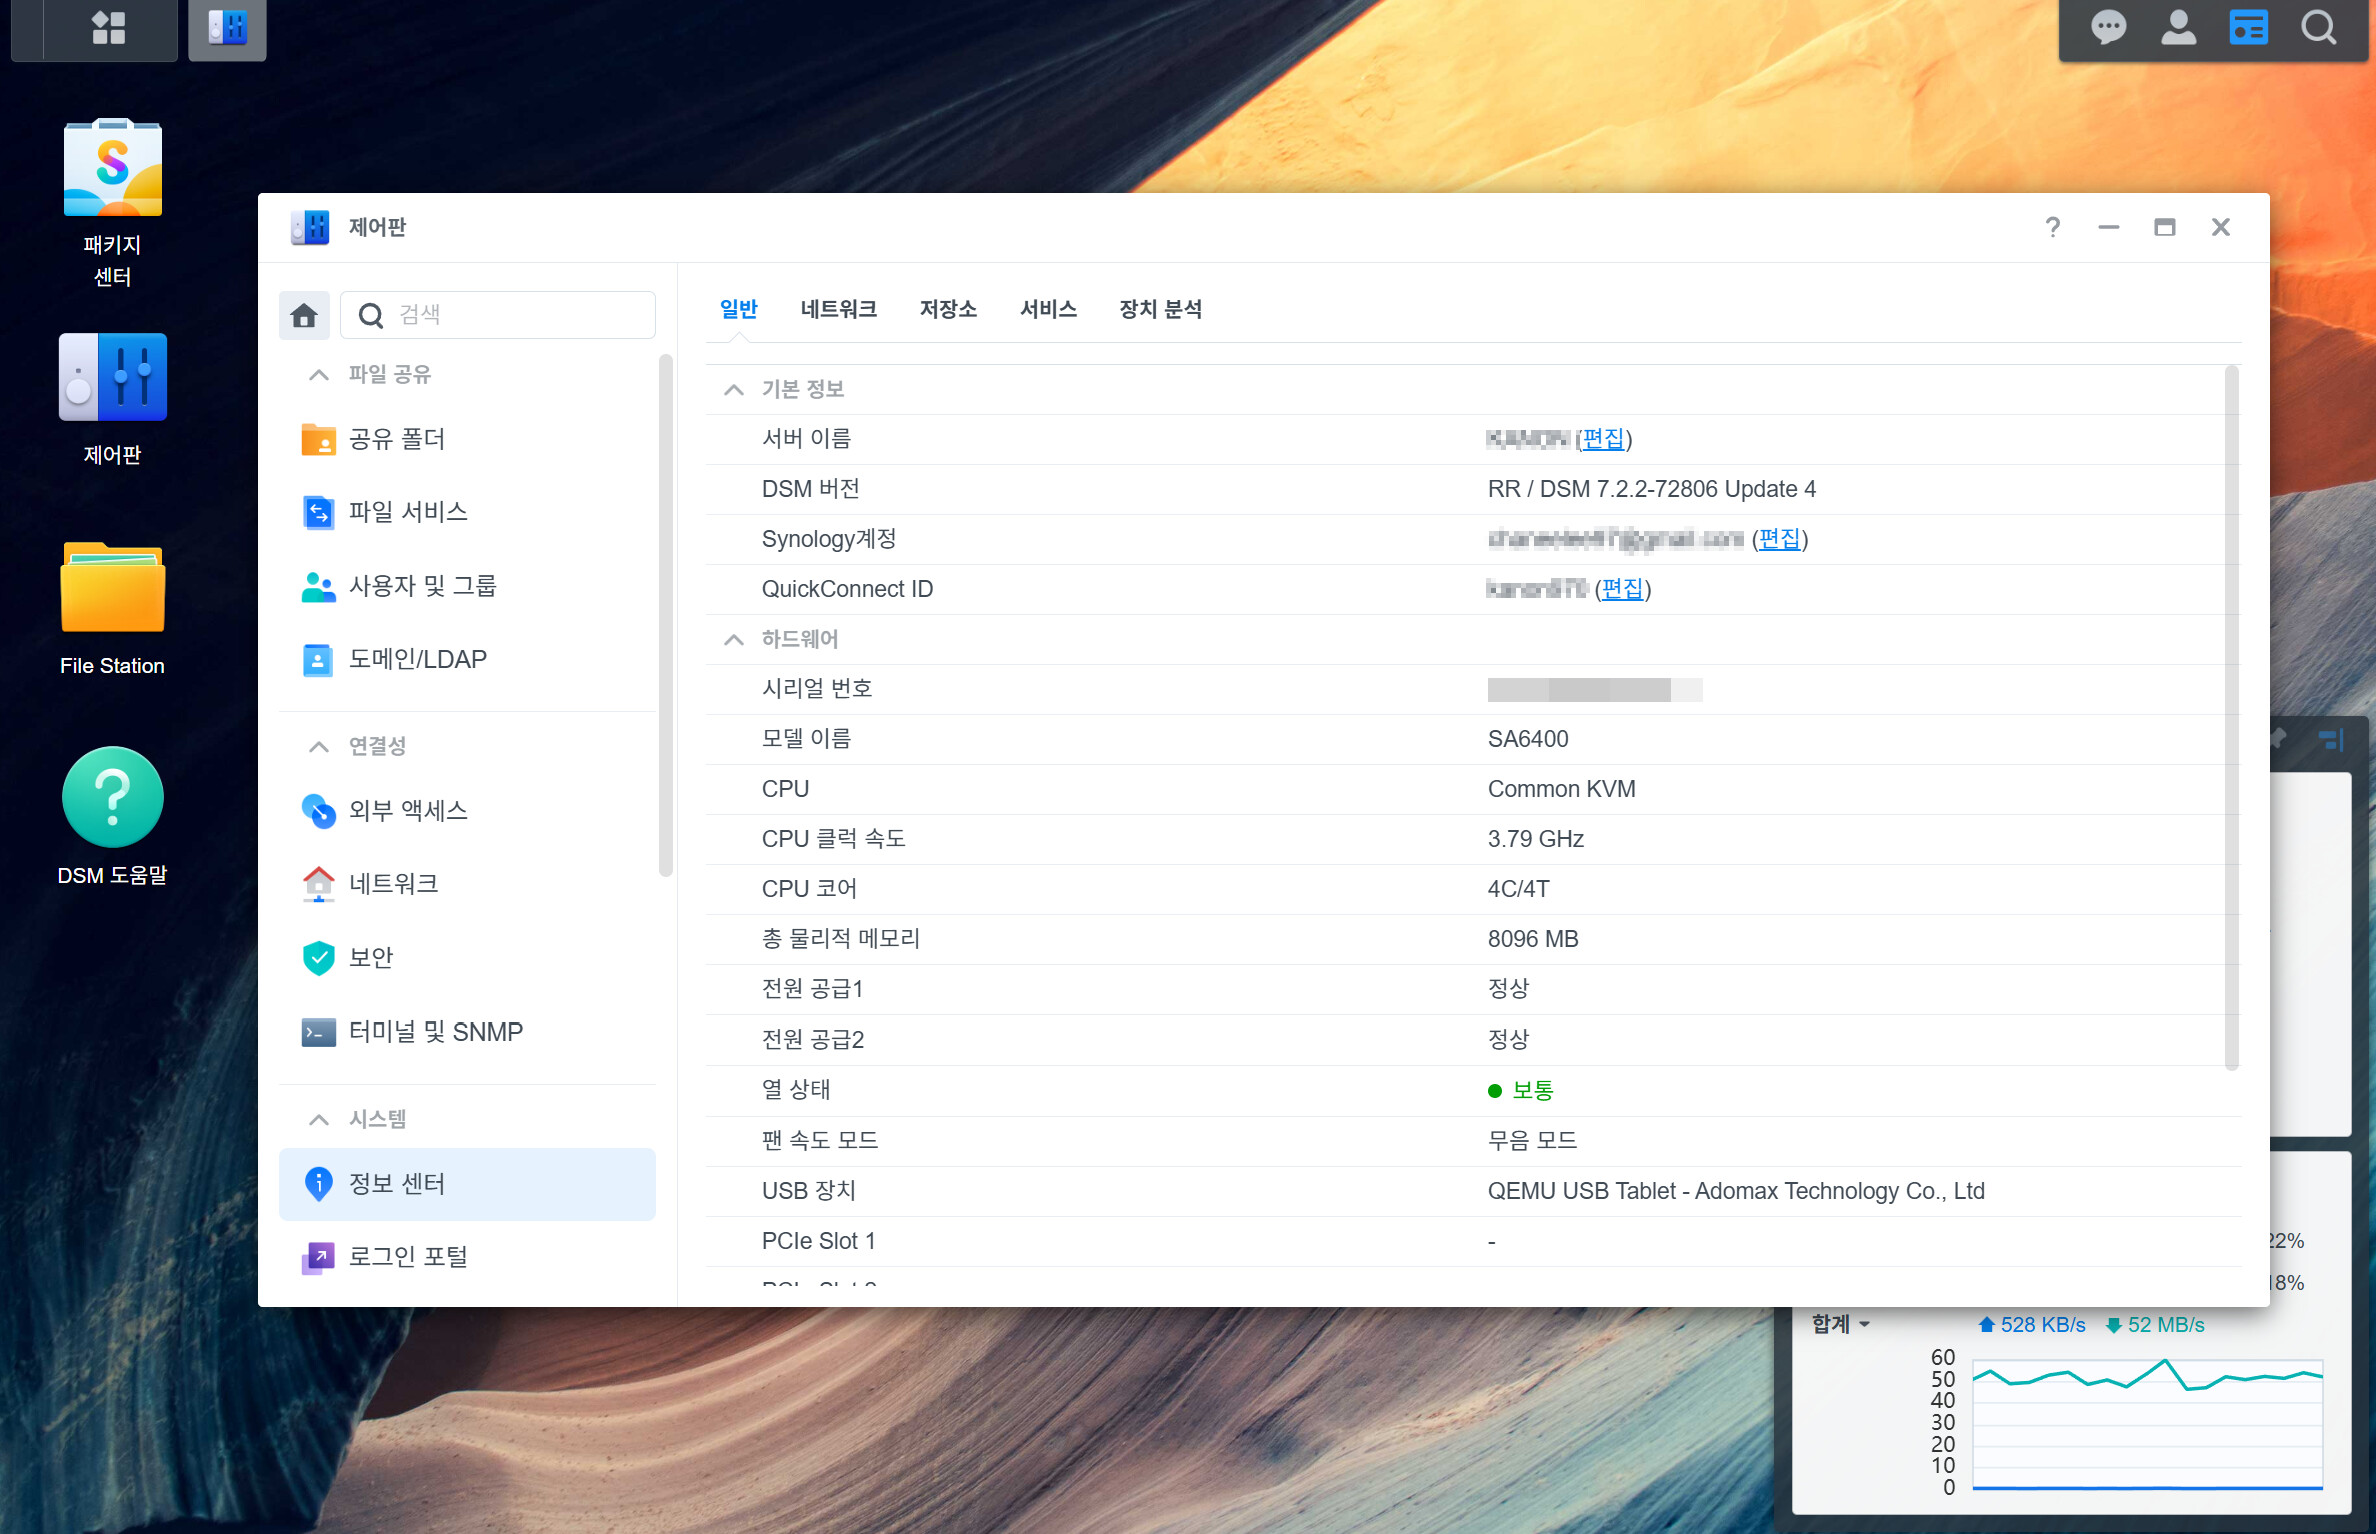Open File Station desktop icon
Screen dimensions: 2376x1534
(113, 590)
